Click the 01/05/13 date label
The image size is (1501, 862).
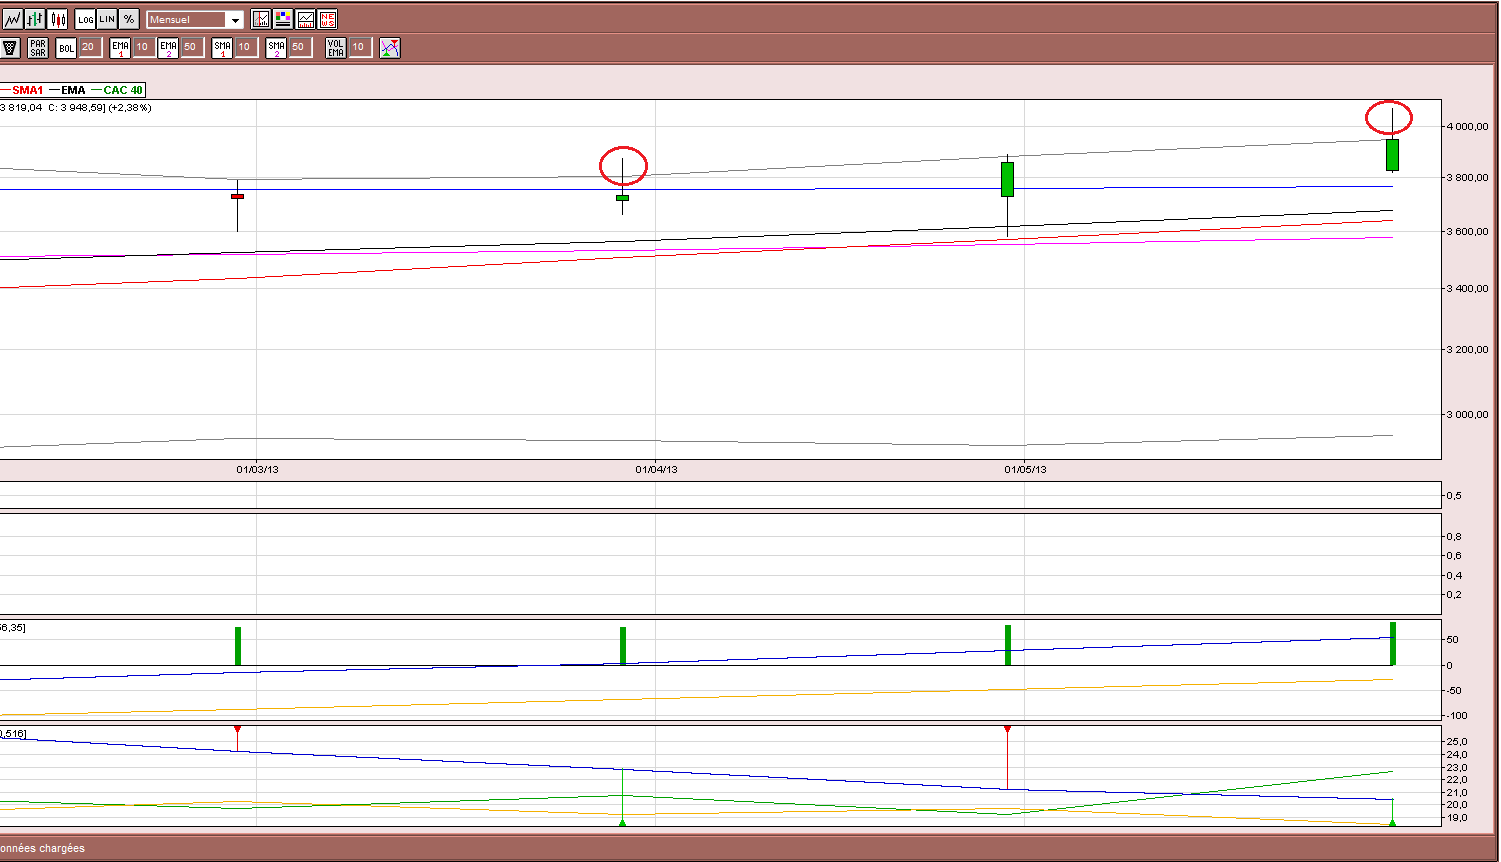1025,469
